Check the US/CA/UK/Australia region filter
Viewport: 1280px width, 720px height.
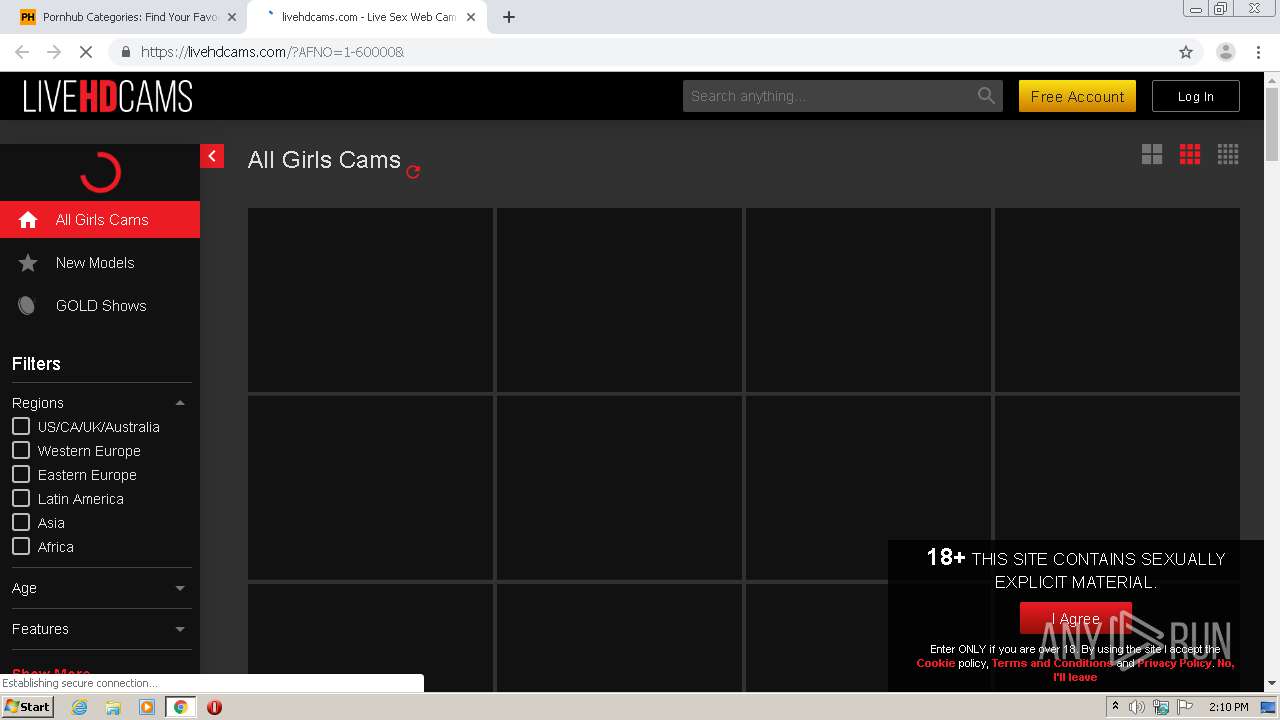[21, 427]
